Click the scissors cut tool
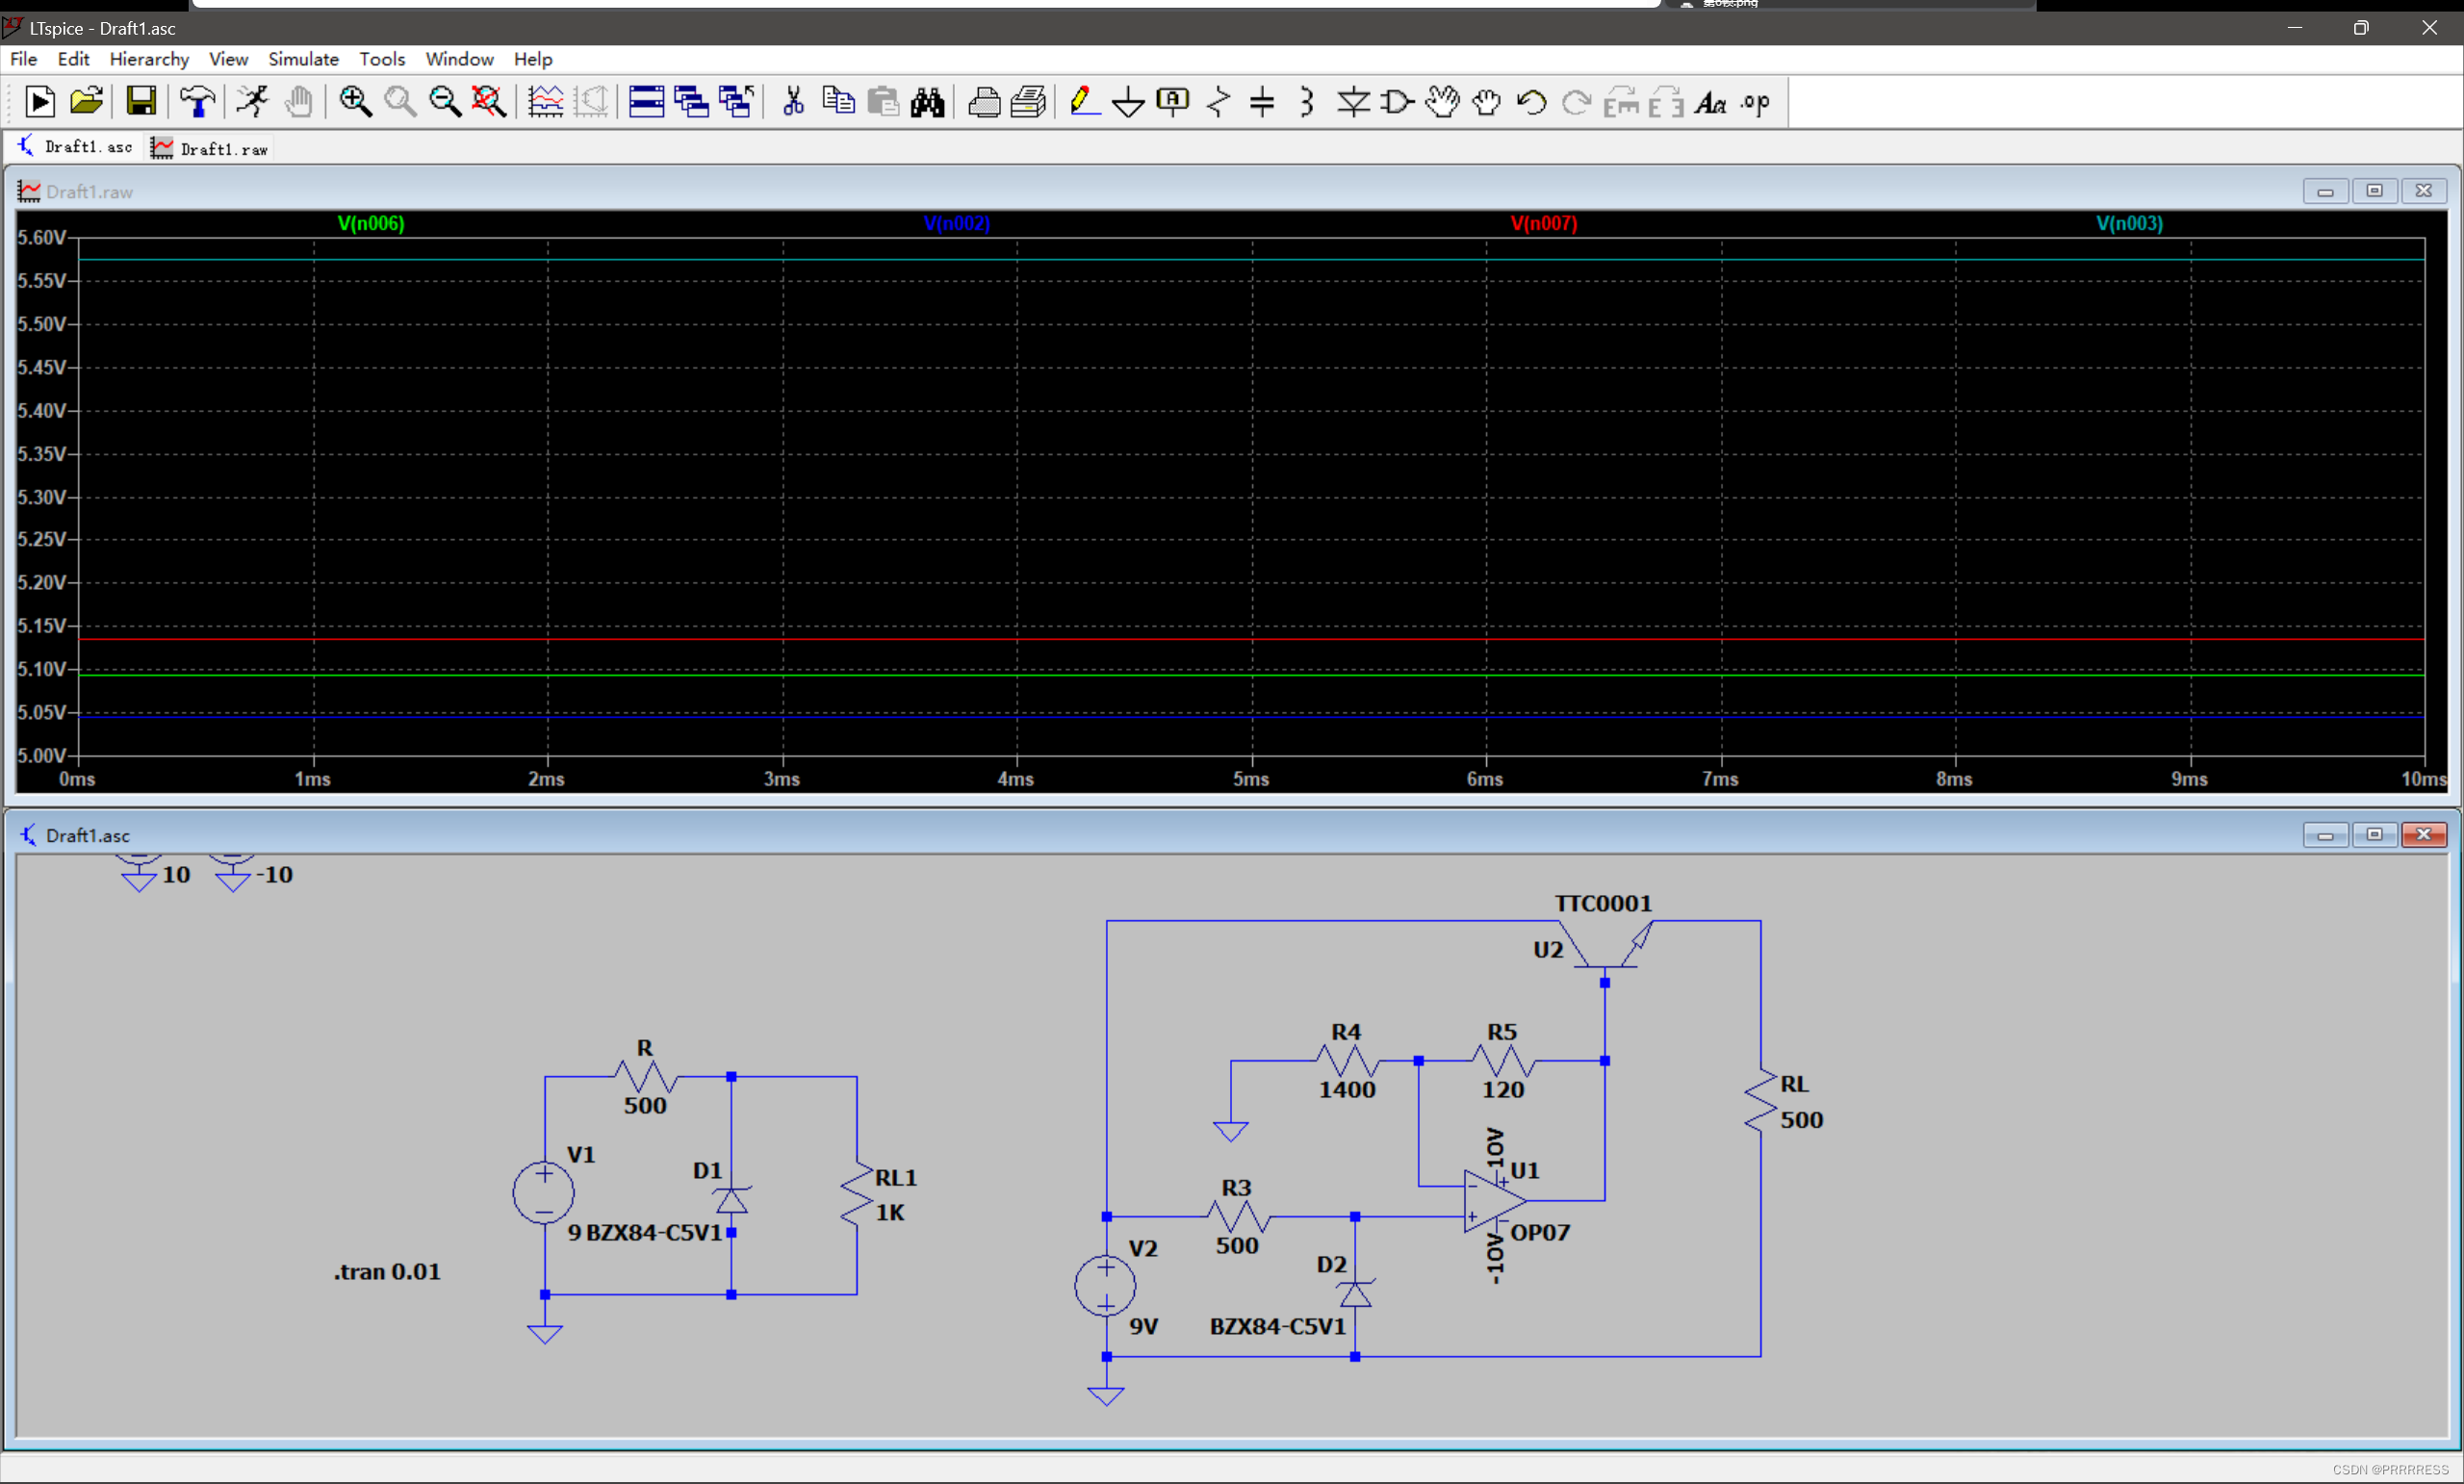 pyautogui.click(x=793, y=101)
